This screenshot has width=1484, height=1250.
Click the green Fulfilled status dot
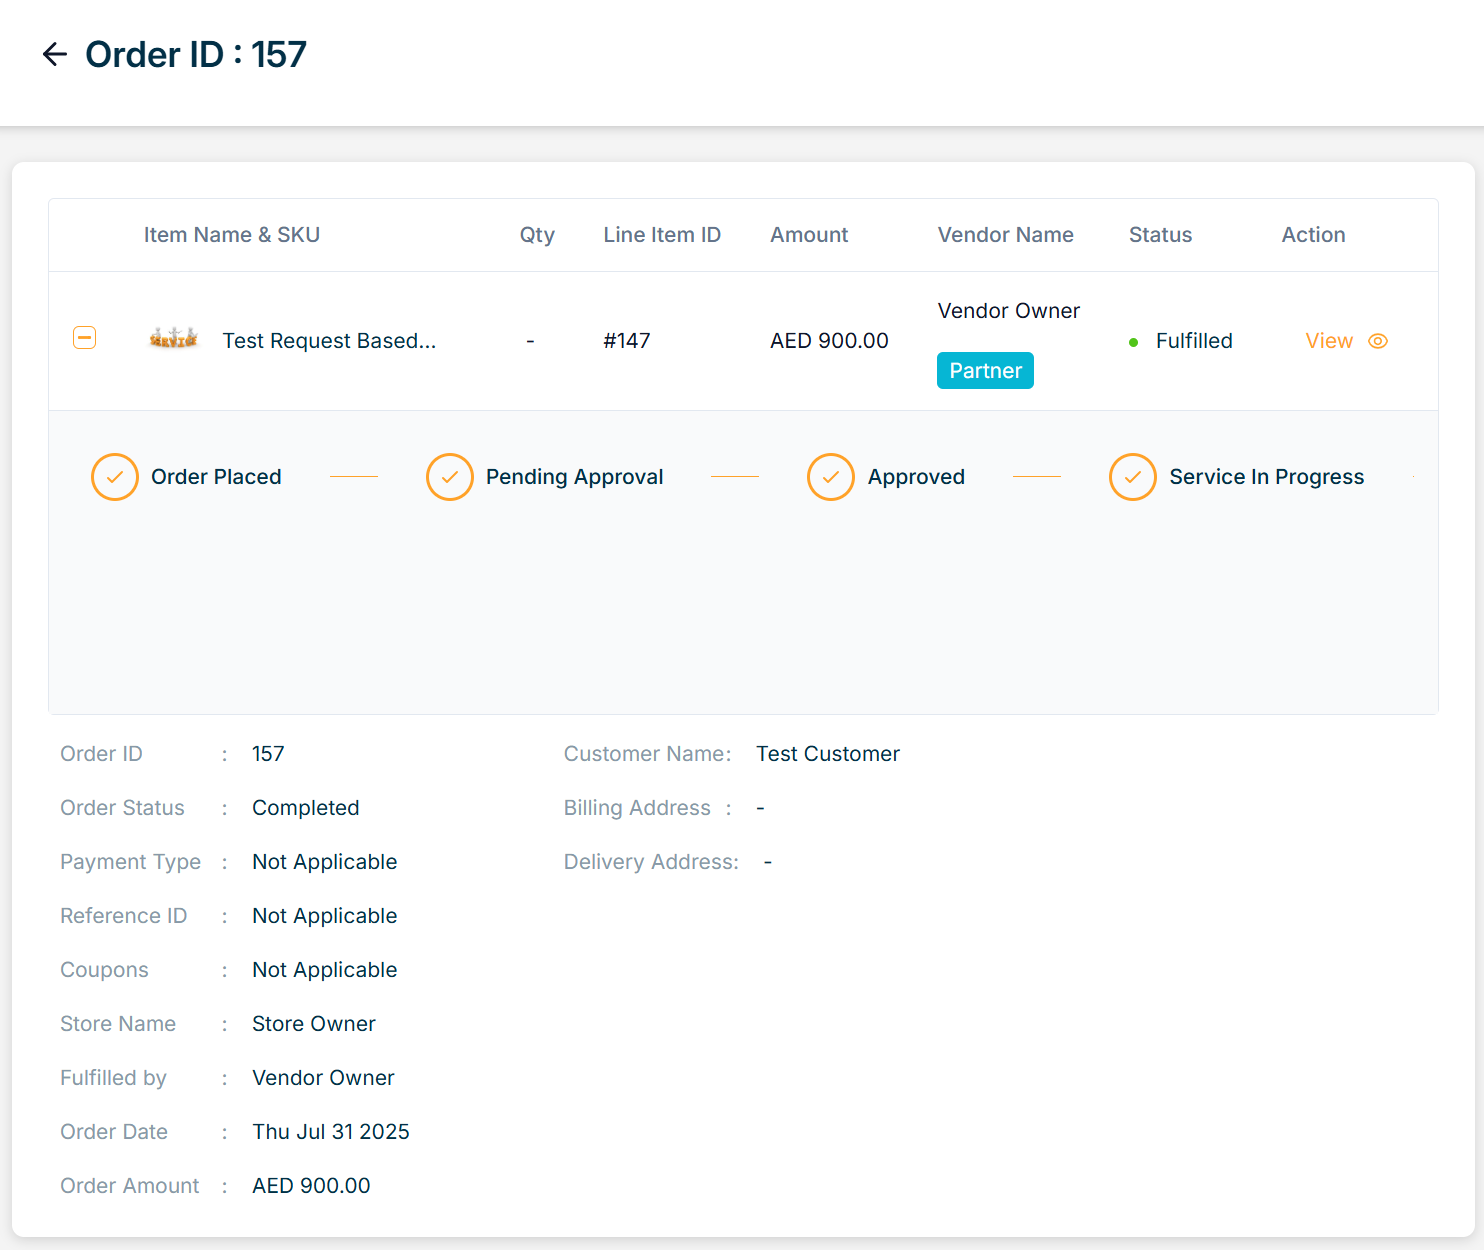[x=1133, y=342]
